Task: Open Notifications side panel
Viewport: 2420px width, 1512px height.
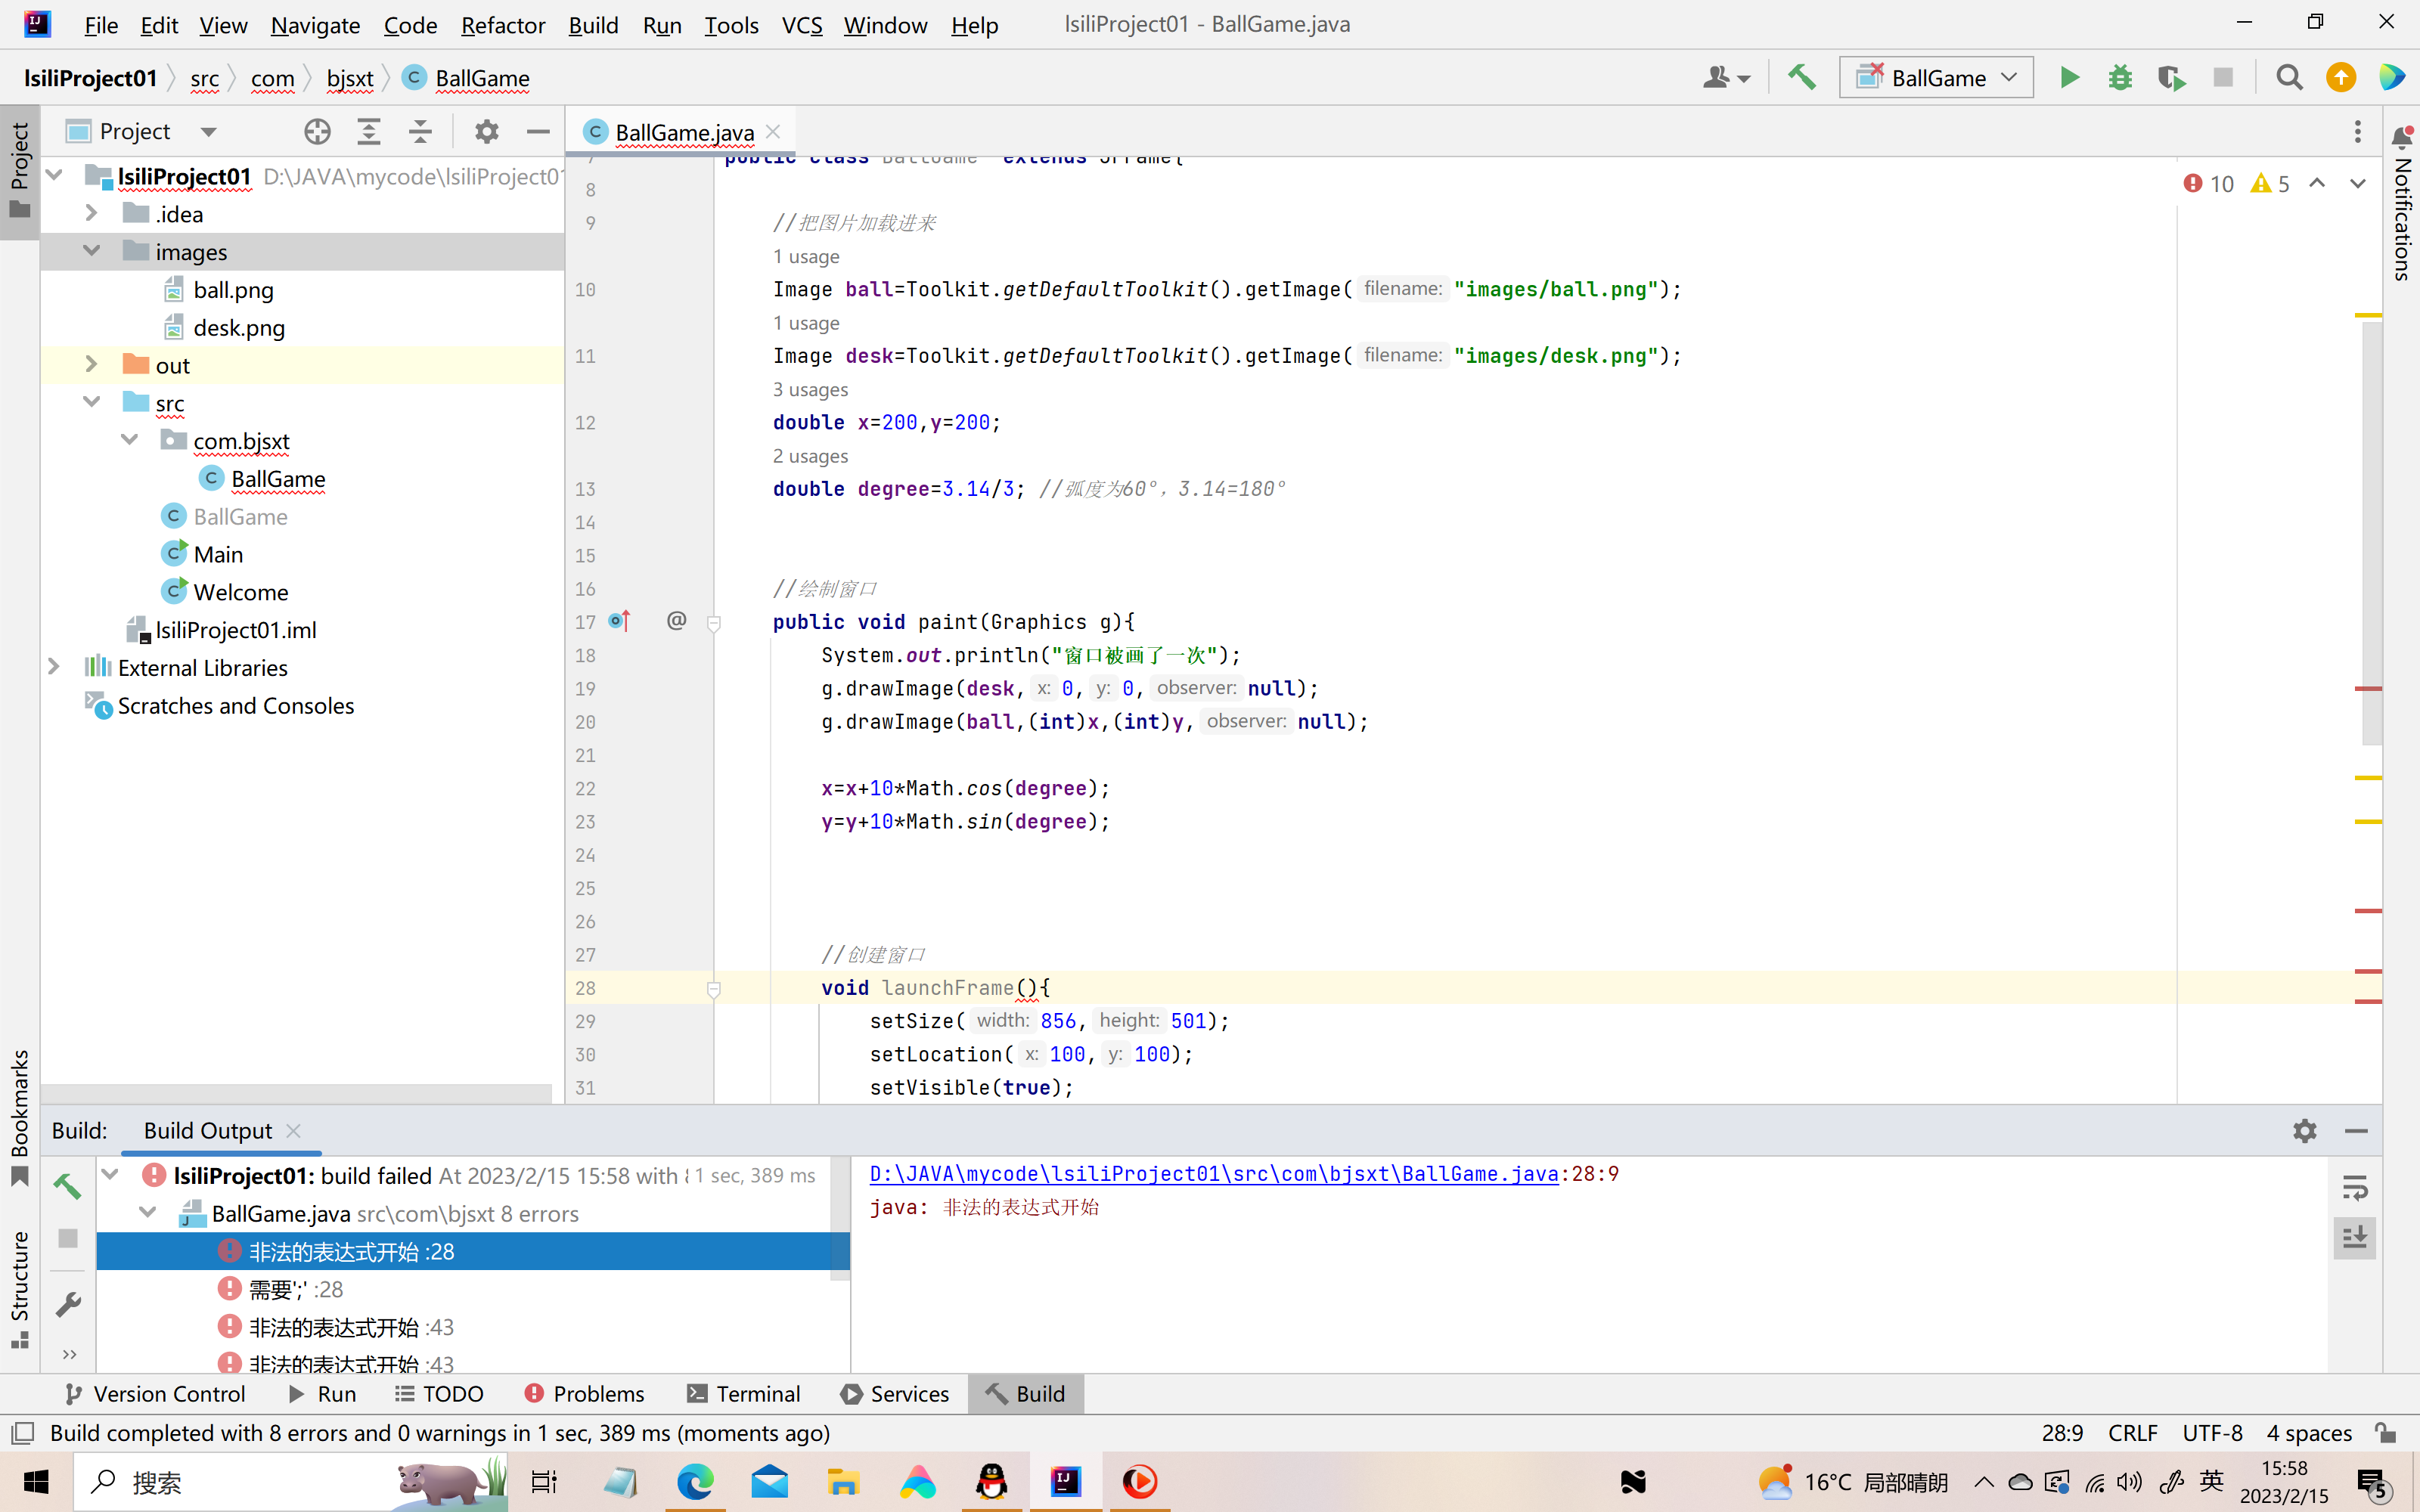Action: [x=2402, y=205]
